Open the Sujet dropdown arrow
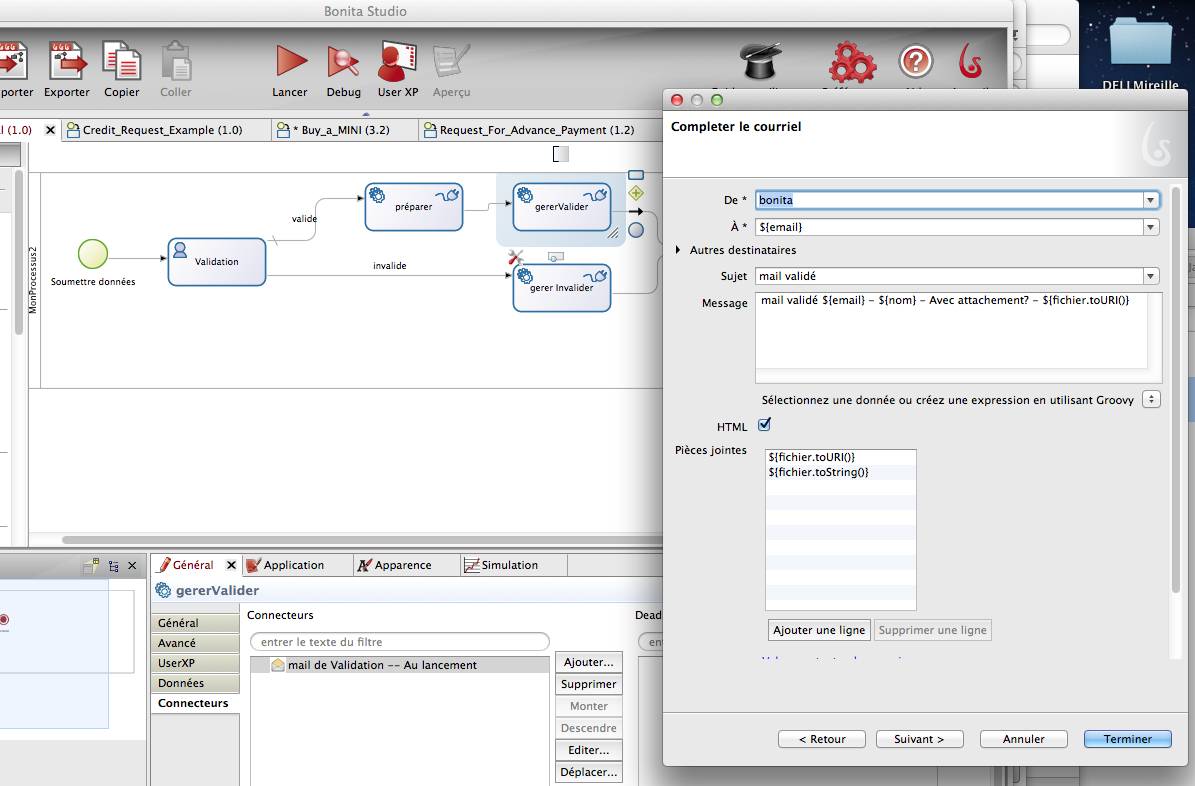This screenshot has height=786, width=1195. [x=1150, y=276]
